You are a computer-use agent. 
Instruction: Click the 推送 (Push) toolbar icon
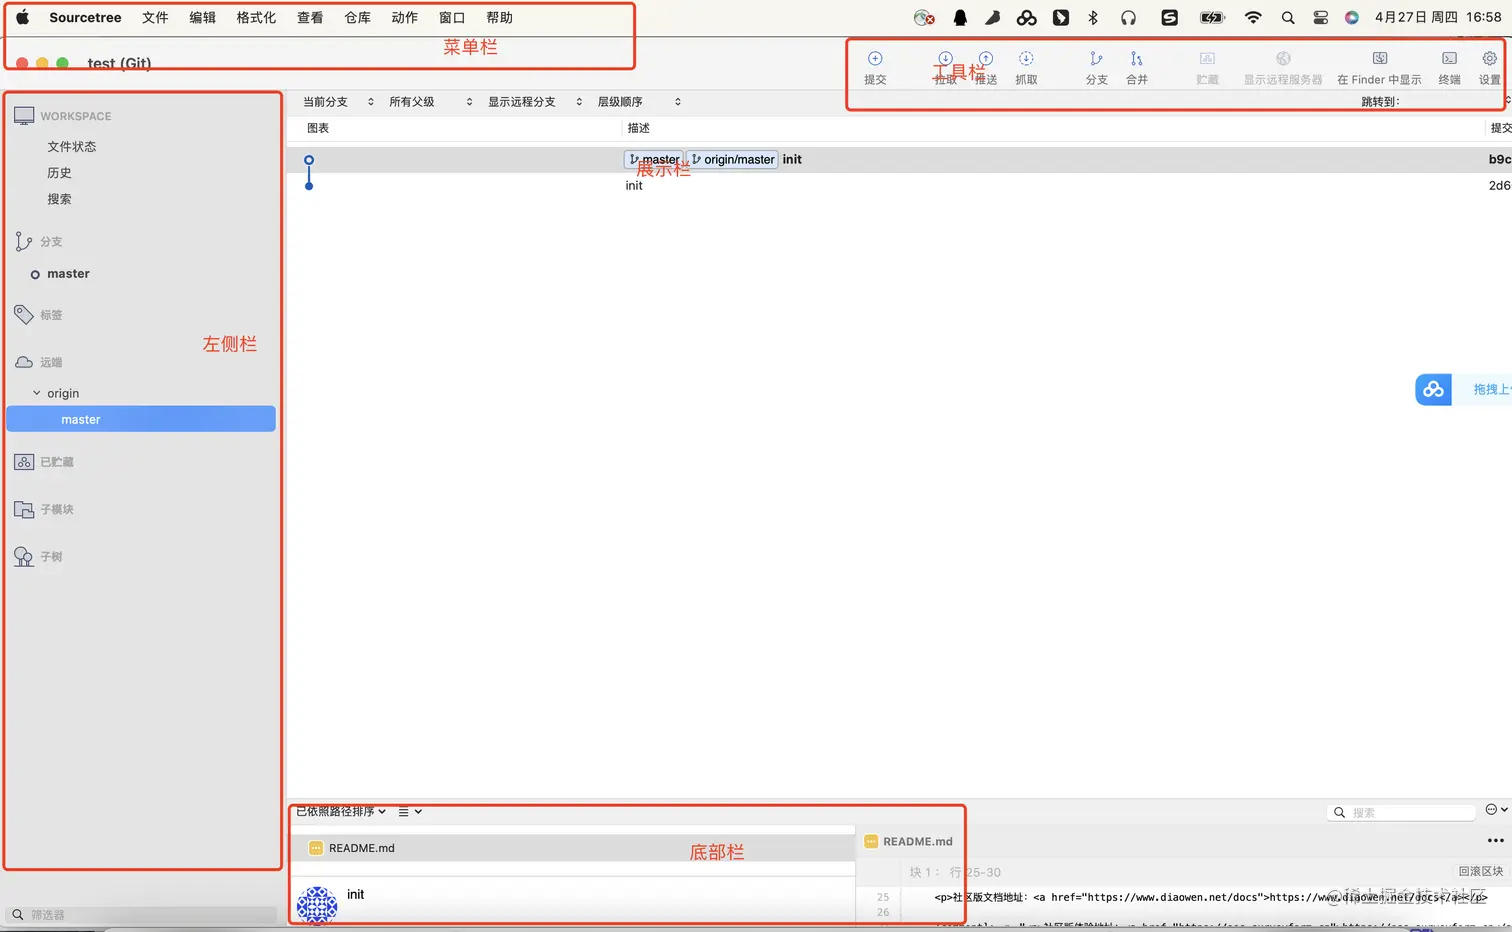pos(986,59)
